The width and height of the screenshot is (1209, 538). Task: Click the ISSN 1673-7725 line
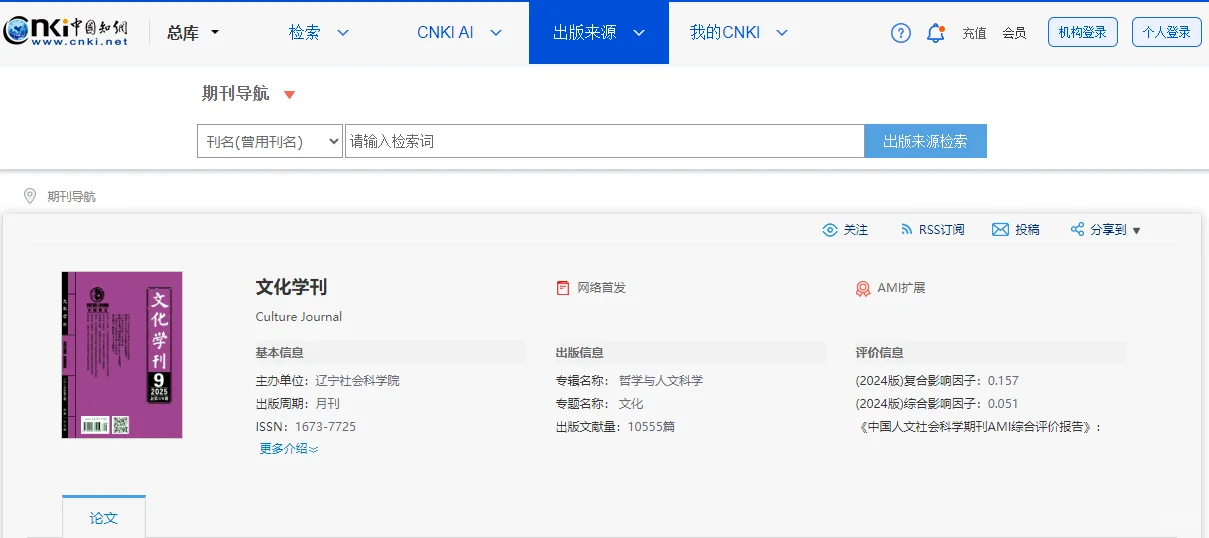click(306, 427)
